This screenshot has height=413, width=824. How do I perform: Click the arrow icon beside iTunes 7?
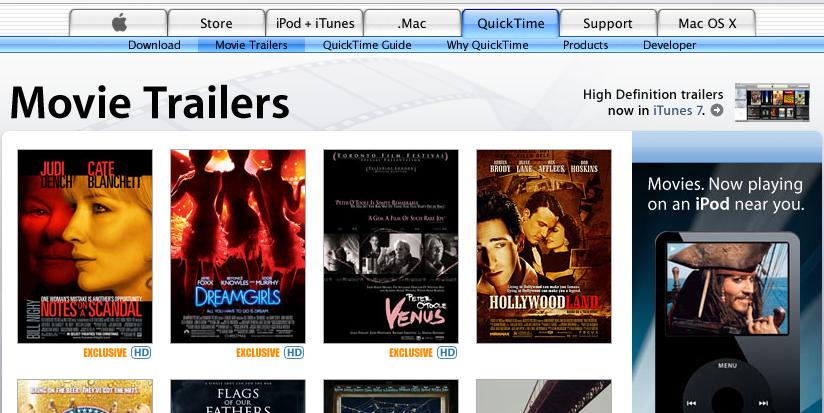(717, 111)
